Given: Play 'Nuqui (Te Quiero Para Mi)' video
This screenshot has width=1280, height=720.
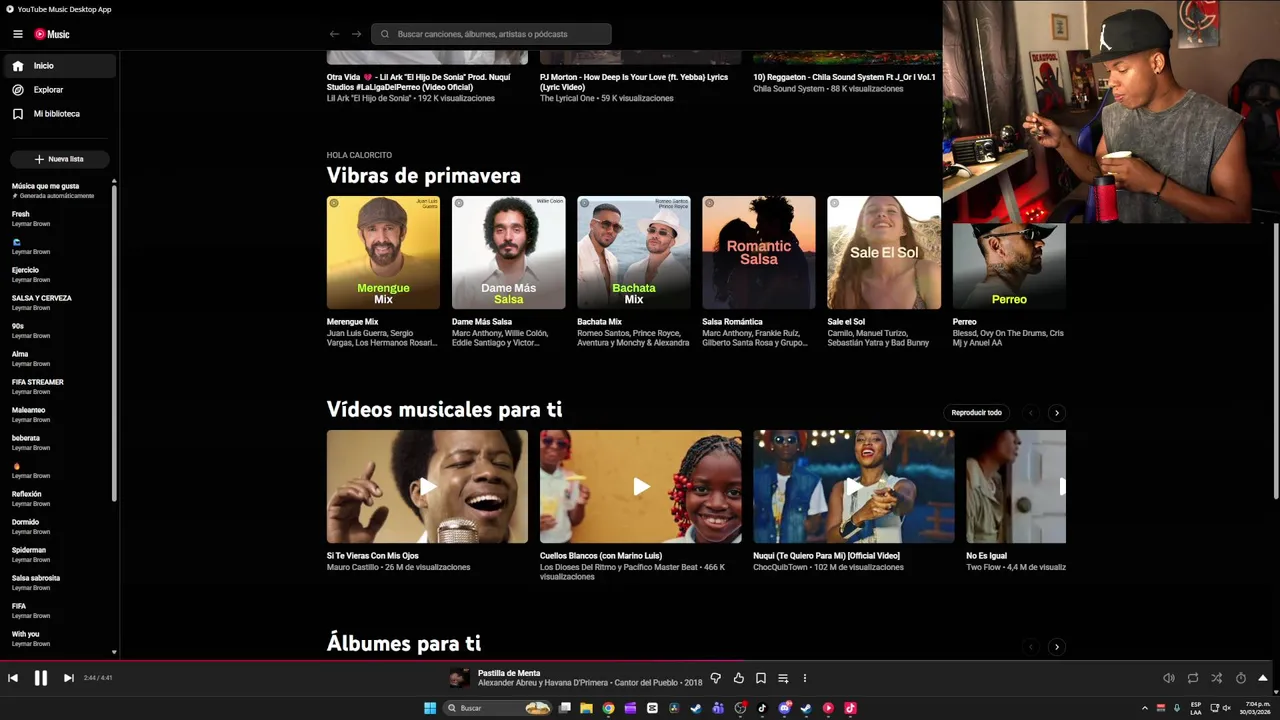Looking at the screenshot, I should (854, 487).
